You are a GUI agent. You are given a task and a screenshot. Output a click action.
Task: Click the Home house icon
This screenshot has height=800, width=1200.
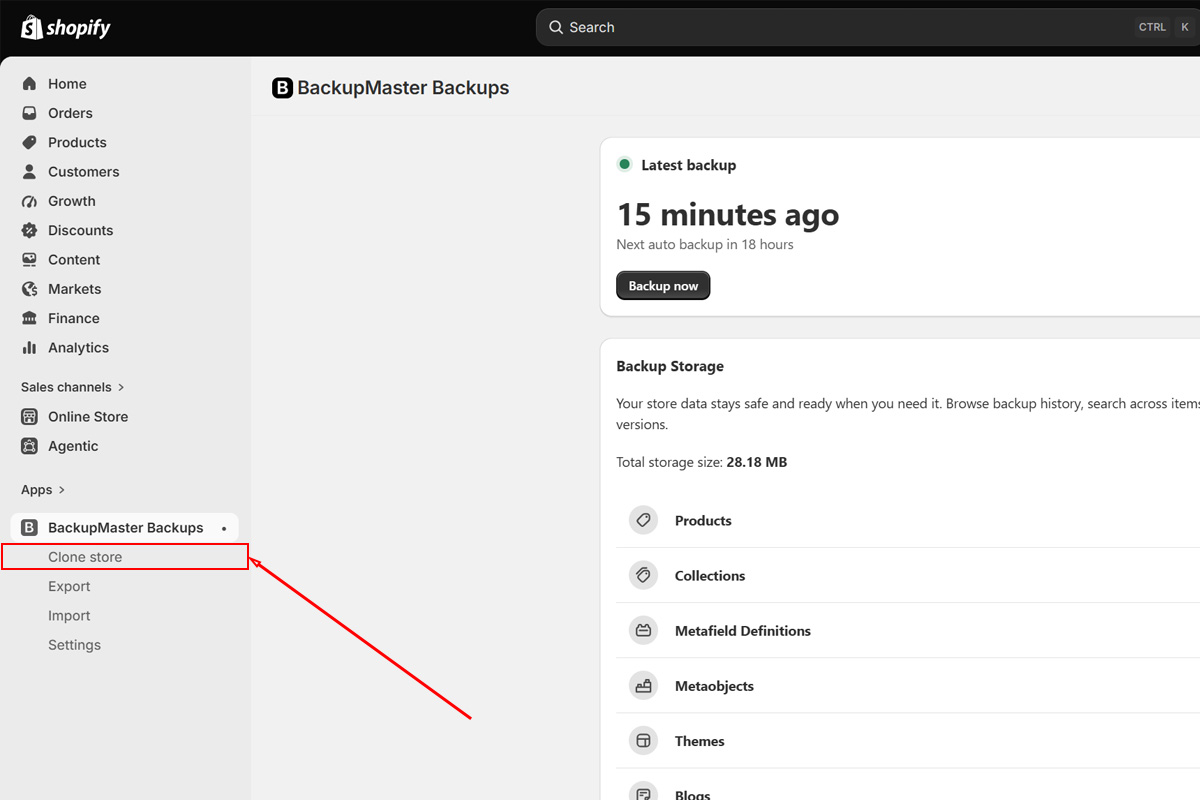(x=29, y=84)
